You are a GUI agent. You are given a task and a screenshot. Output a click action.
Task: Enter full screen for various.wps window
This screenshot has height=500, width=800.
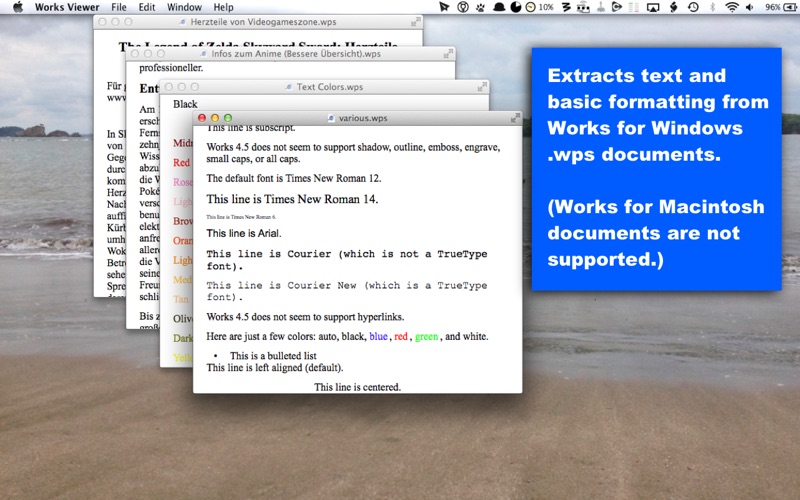pyautogui.click(x=515, y=118)
